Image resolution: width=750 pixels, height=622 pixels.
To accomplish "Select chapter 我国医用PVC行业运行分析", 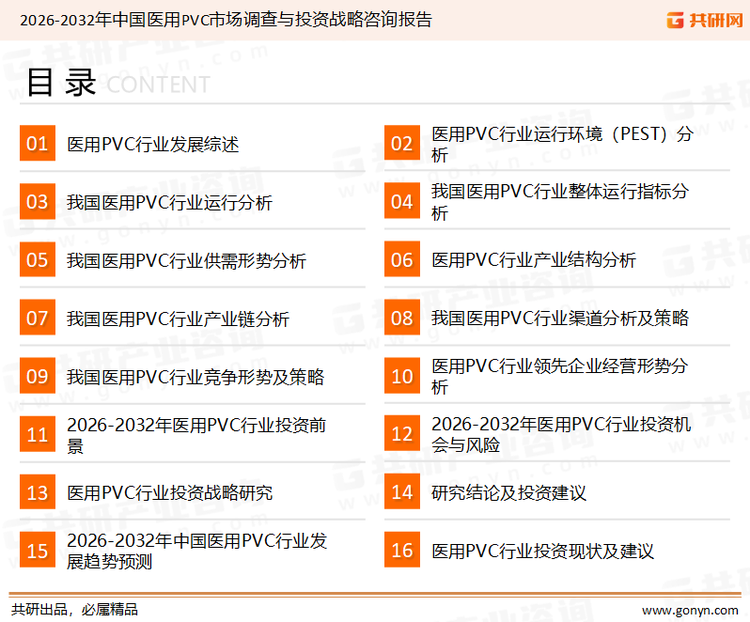I will click(169, 202).
